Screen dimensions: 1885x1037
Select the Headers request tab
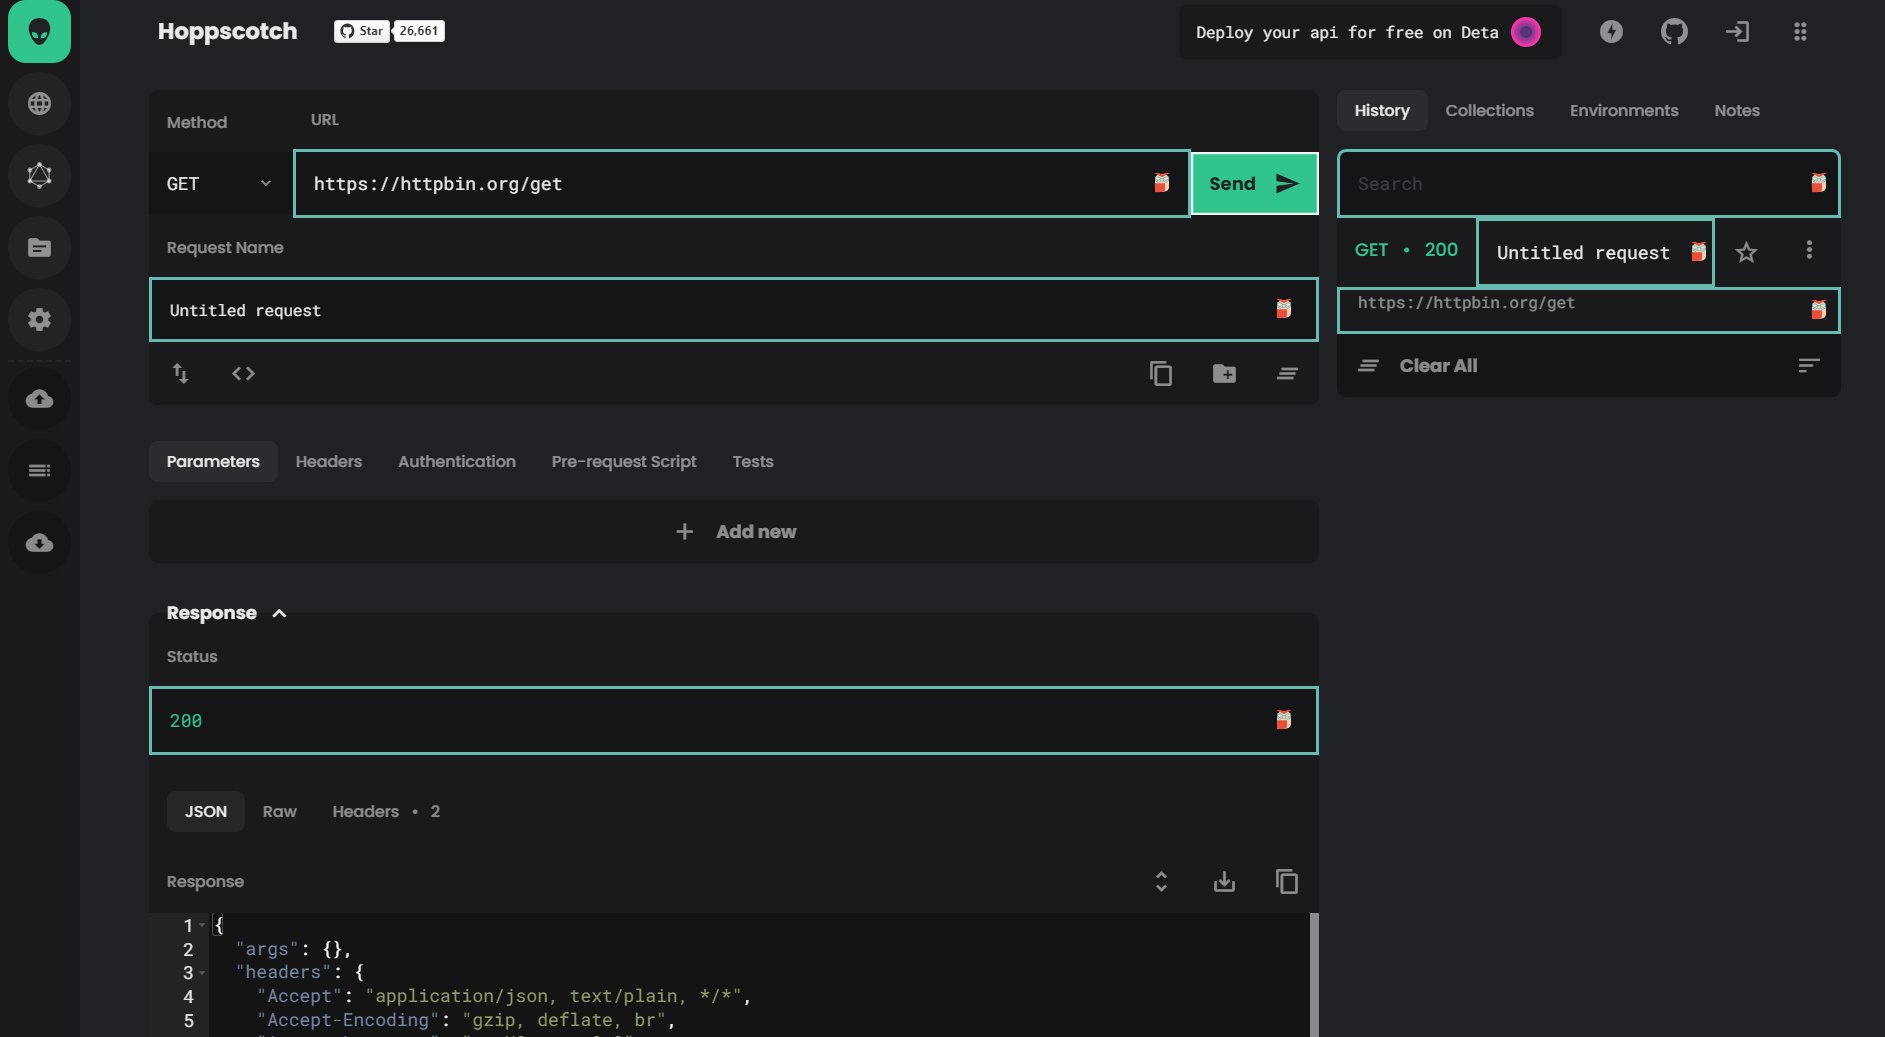[328, 461]
